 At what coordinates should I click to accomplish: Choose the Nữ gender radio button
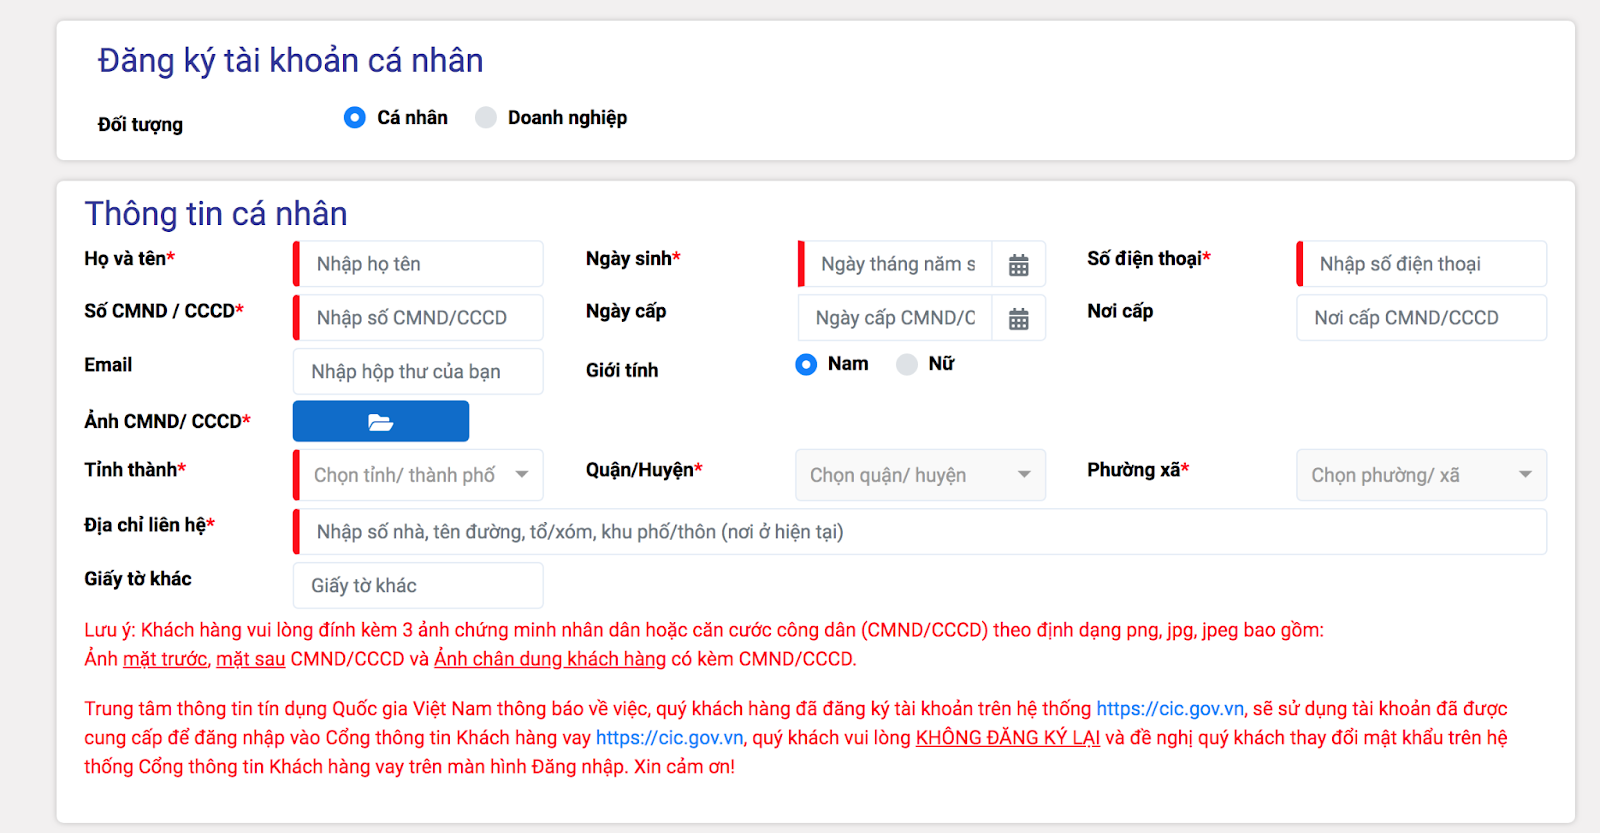(x=907, y=364)
